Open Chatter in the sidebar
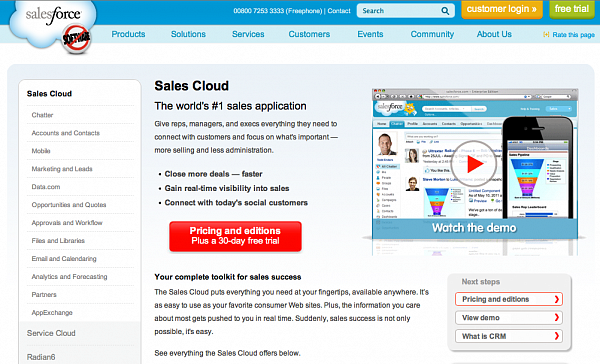Image resolution: width=600 pixels, height=364 pixels. [42, 115]
